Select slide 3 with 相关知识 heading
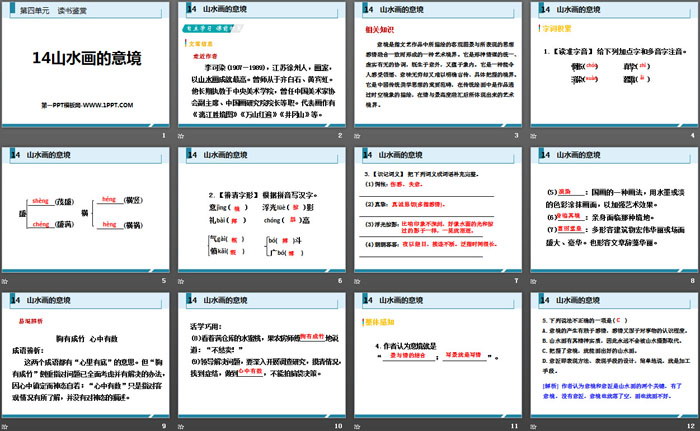 (438, 65)
